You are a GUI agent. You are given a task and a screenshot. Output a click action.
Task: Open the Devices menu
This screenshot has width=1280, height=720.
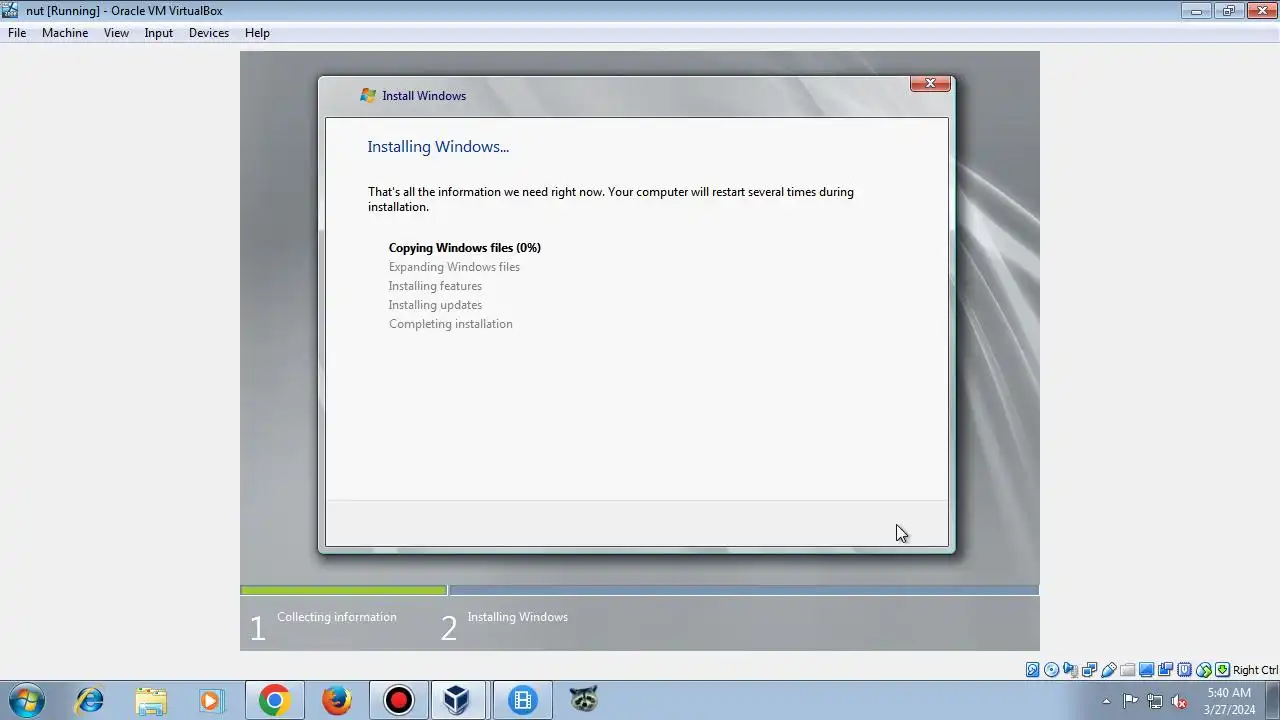tap(209, 33)
